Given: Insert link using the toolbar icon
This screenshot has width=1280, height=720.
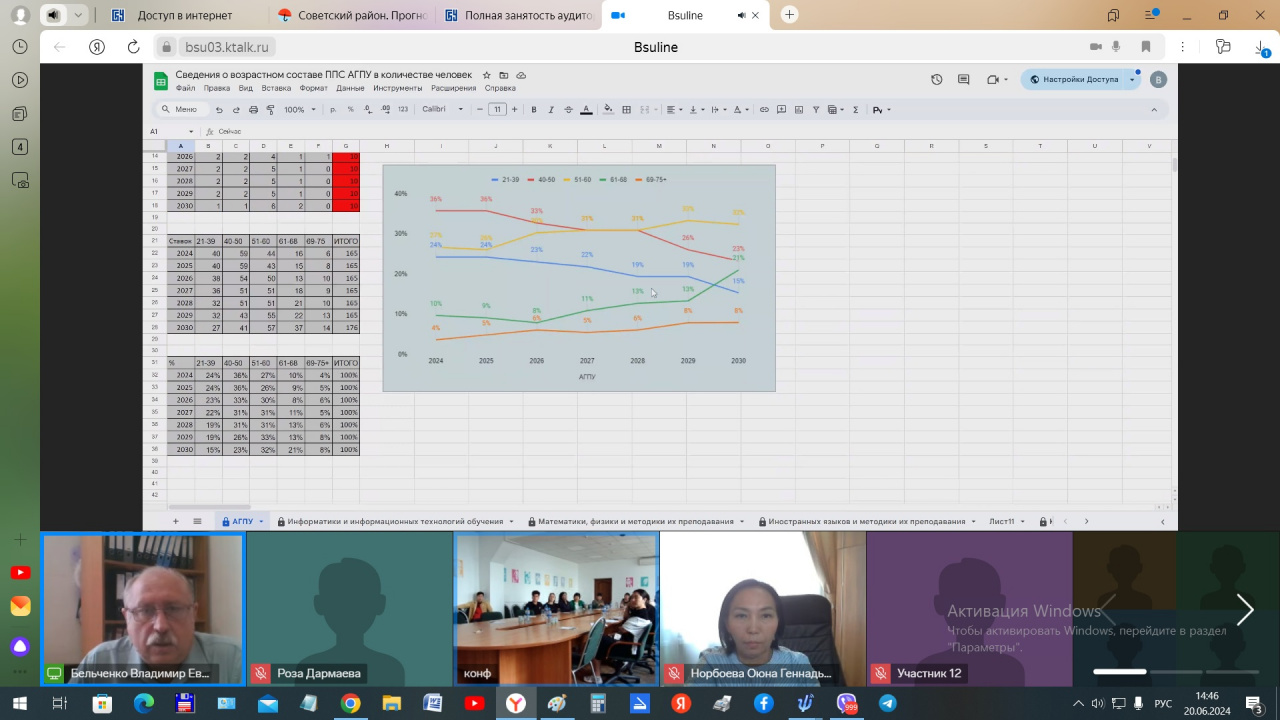Looking at the screenshot, I should pyautogui.click(x=765, y=110).
